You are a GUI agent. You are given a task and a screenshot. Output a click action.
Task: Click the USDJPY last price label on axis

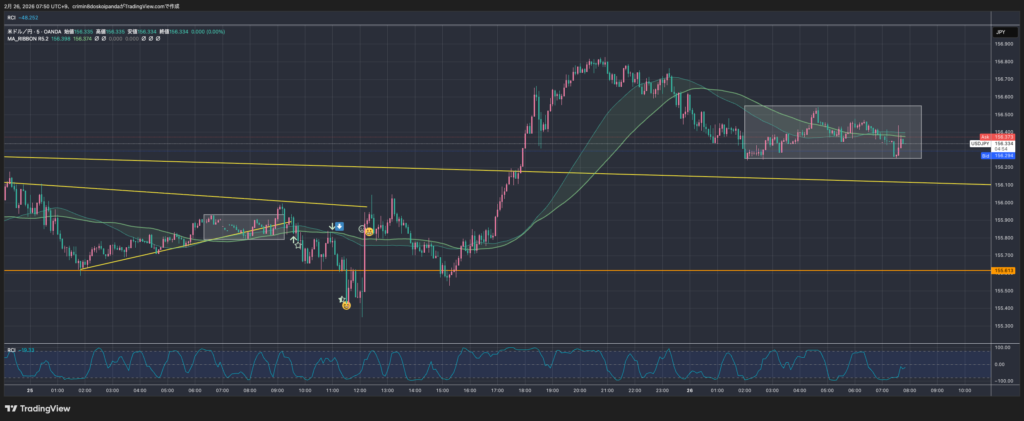(x=981, y=144)
